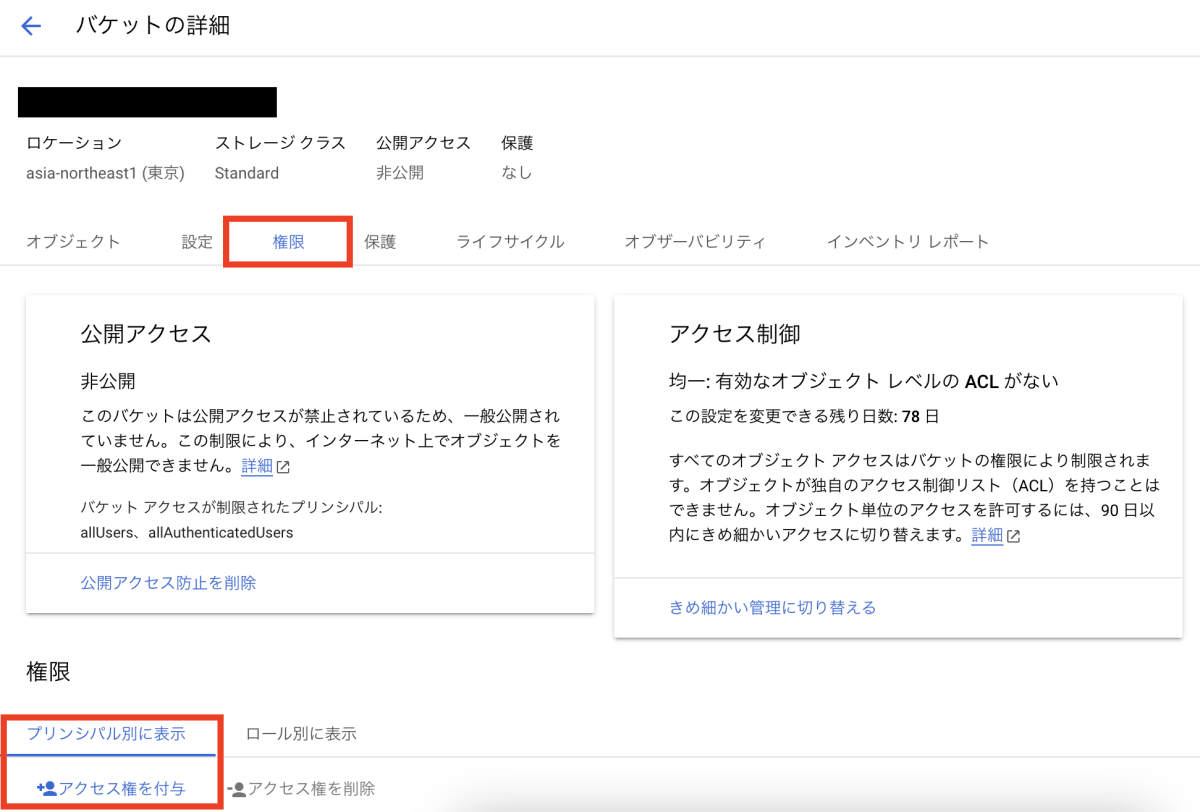This screenshot has height=812, width=1200.
Task: Open the オブジェクト tab
Action: 73,241
